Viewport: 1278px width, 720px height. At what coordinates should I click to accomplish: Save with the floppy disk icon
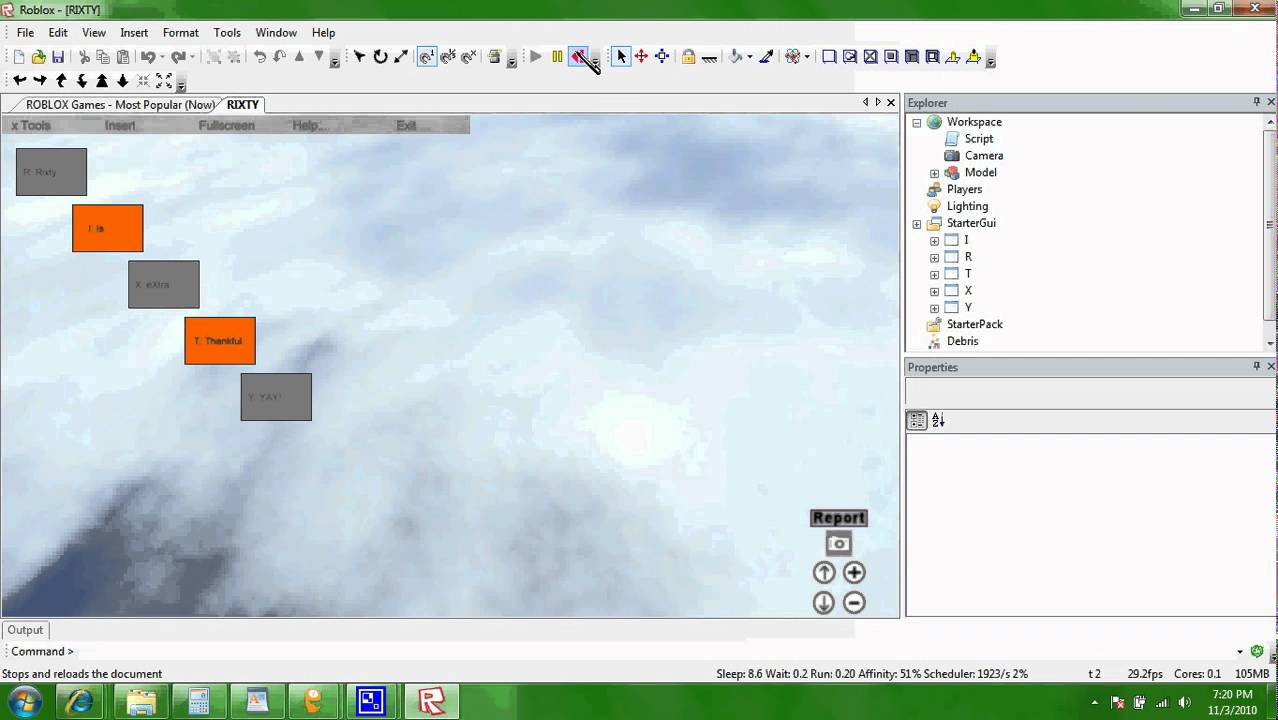58,57
